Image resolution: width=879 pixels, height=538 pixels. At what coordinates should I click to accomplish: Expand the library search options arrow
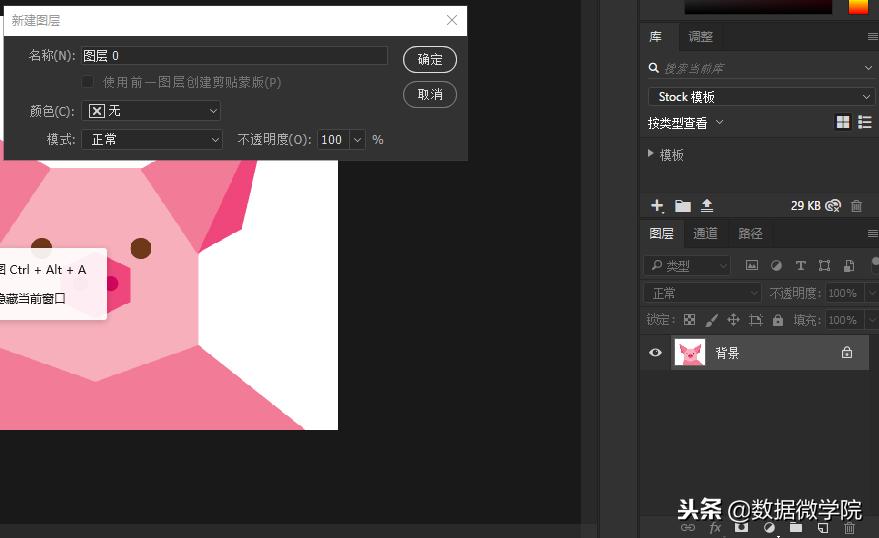point(868,68)
